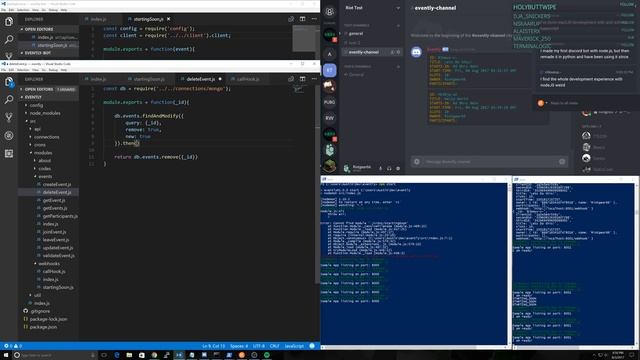Open More Actions ellipsis in back VS Code editor
The image size is (640, 360).
(314, 19)
